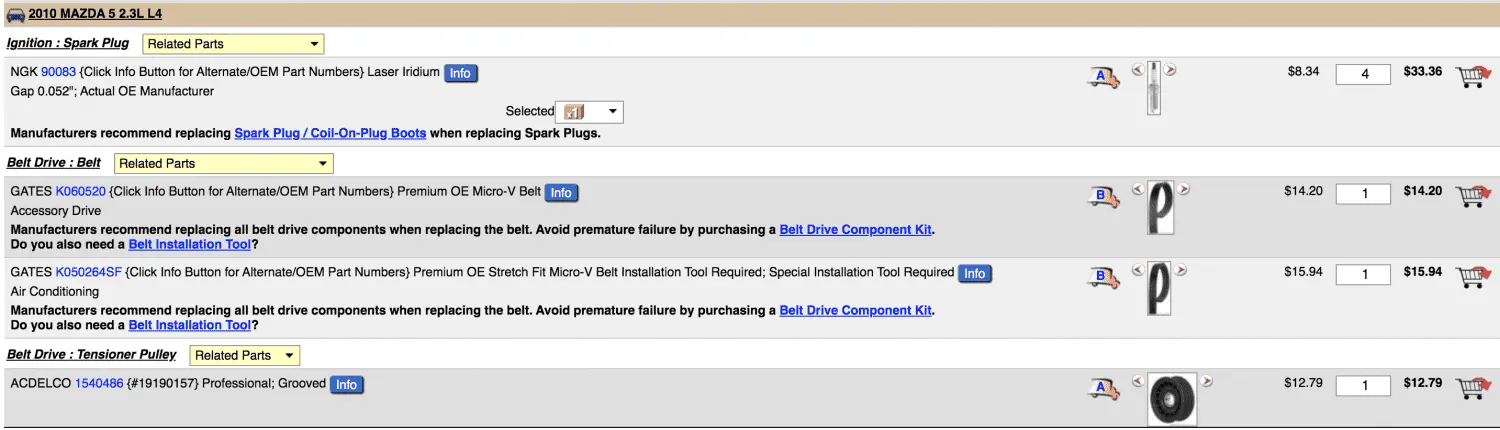View the K050264SF belt thumbnail

click(x=1160, y=288)
